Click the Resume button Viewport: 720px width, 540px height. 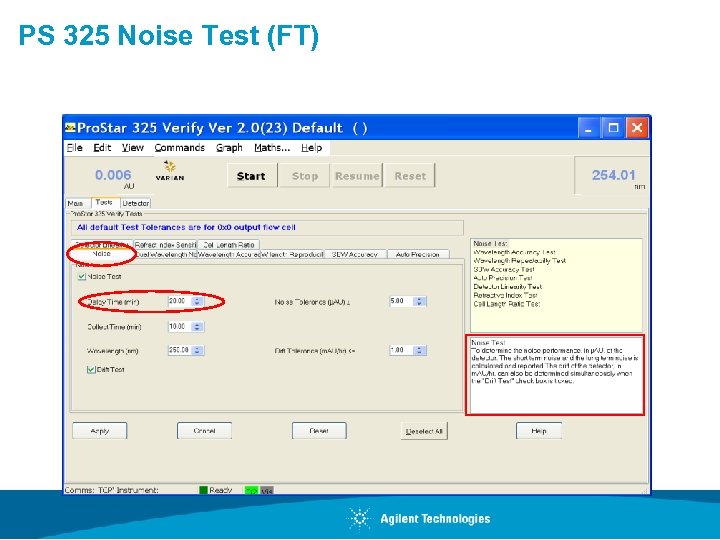(357, 176)
